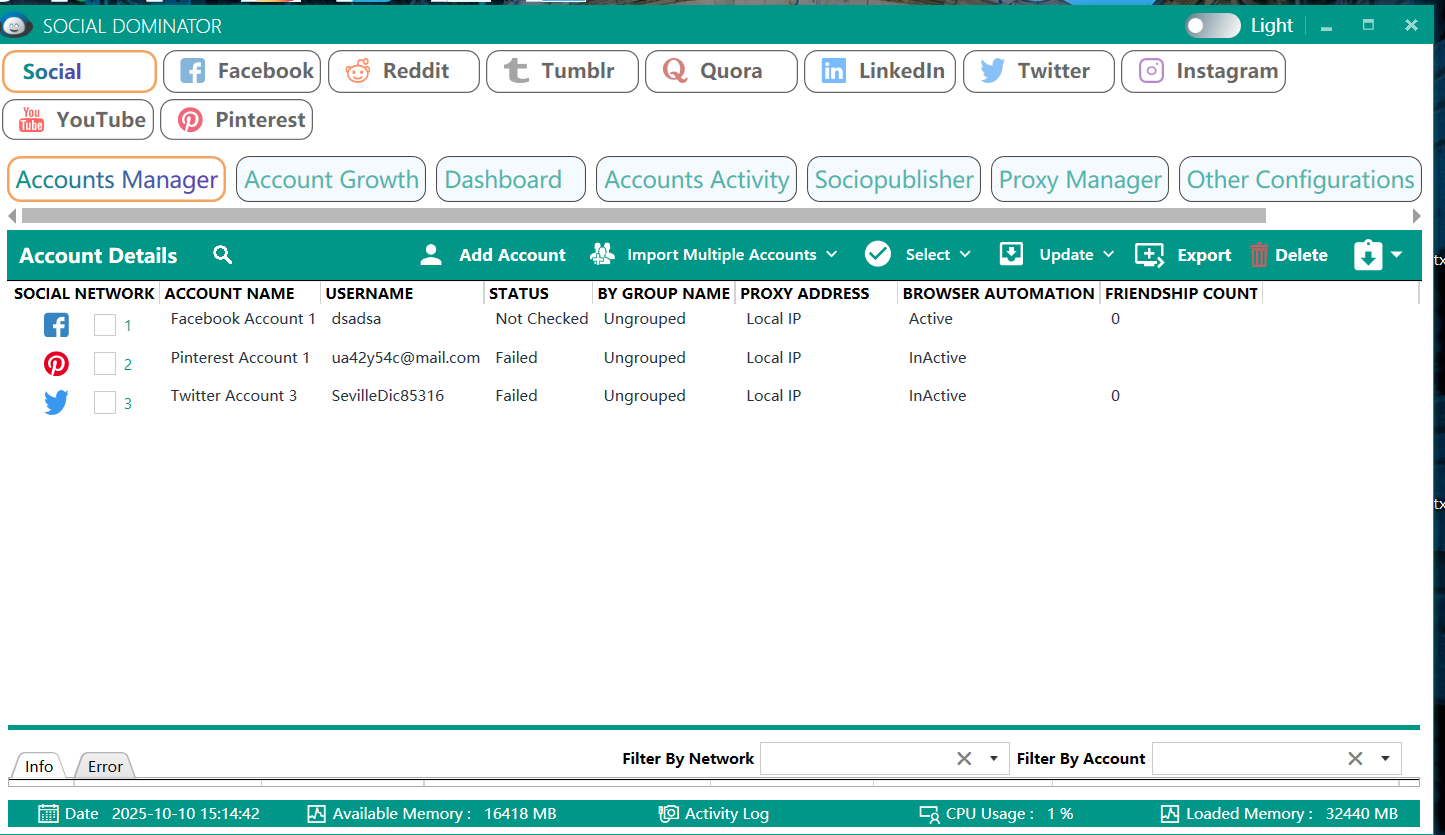Expand Import Multiple Accounts dropdown
This screenshot has width=1445, height=835.
[831, 255]
